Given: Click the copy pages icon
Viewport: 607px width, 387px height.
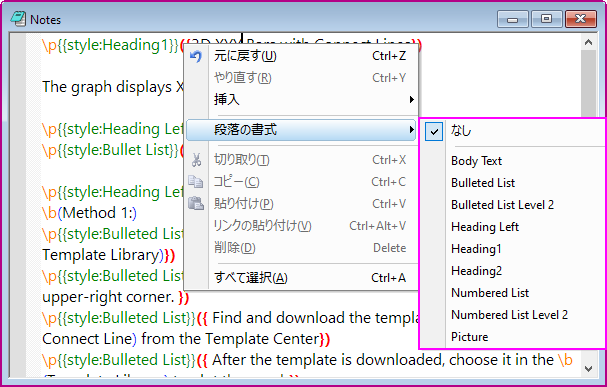Looking at the screenshot, I should 195,182.
